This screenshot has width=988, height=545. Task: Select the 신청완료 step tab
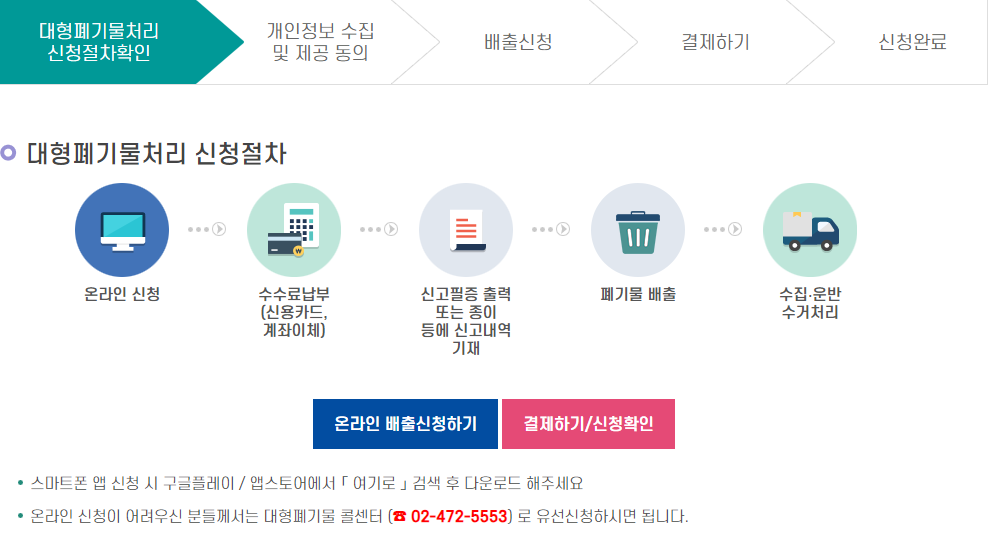coord(912,42)
